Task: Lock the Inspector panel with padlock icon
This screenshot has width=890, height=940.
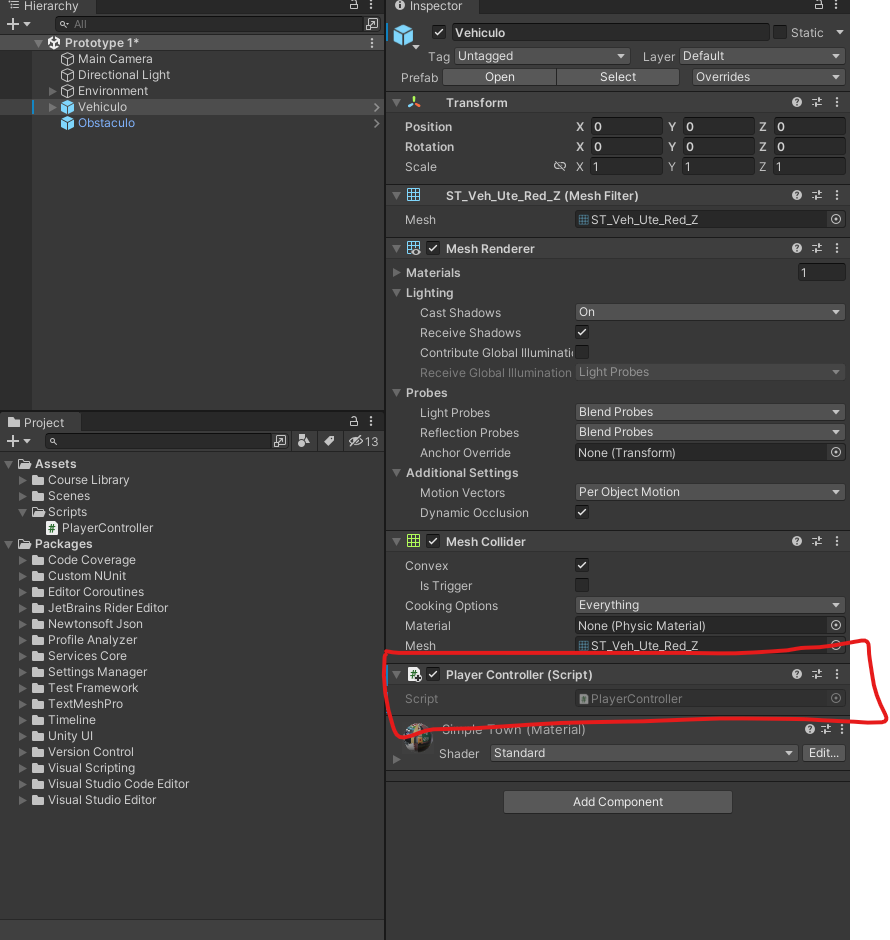Action: (817, 6)
